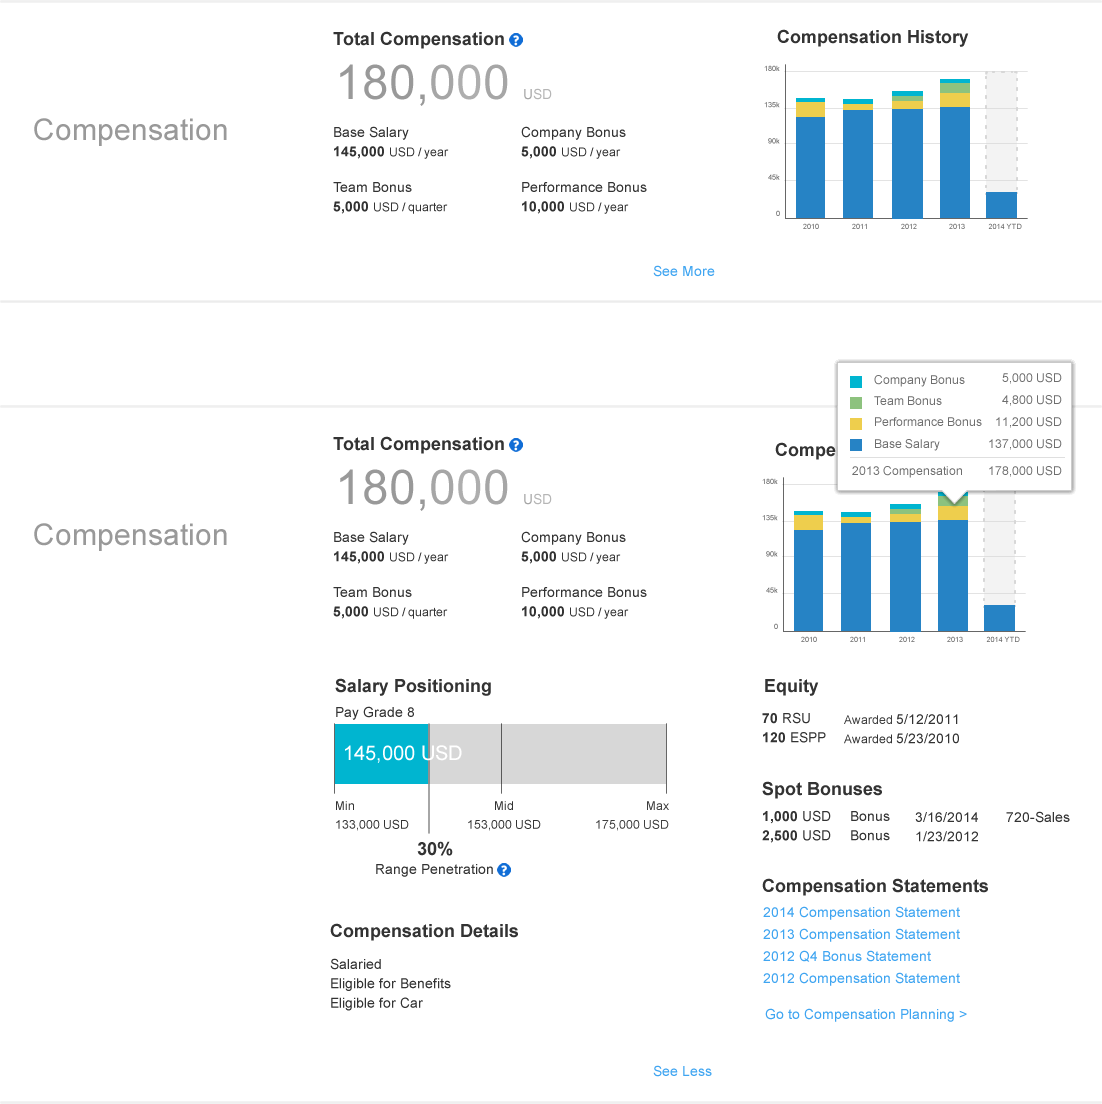The image size is (1102, 1104).
Task: Click the teal Company Bonus legend square
Action: tap(856, 381)
